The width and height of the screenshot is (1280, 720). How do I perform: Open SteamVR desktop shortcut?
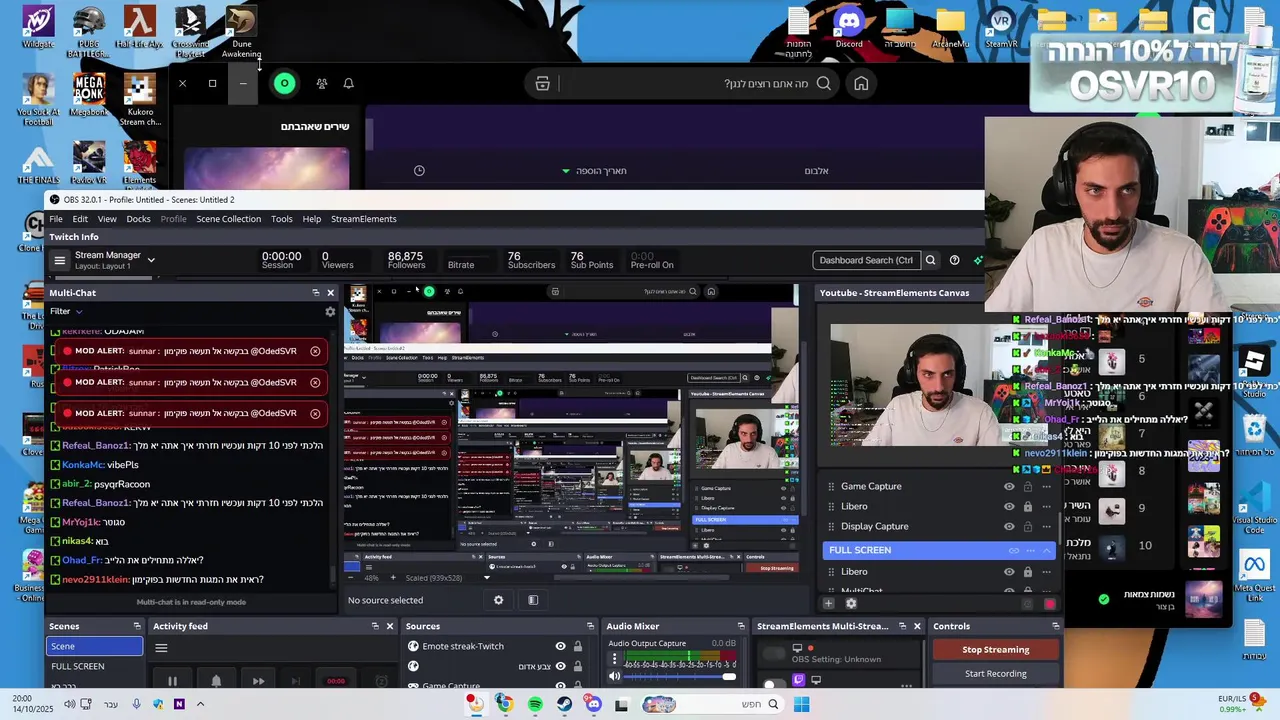pos(1001,27)
